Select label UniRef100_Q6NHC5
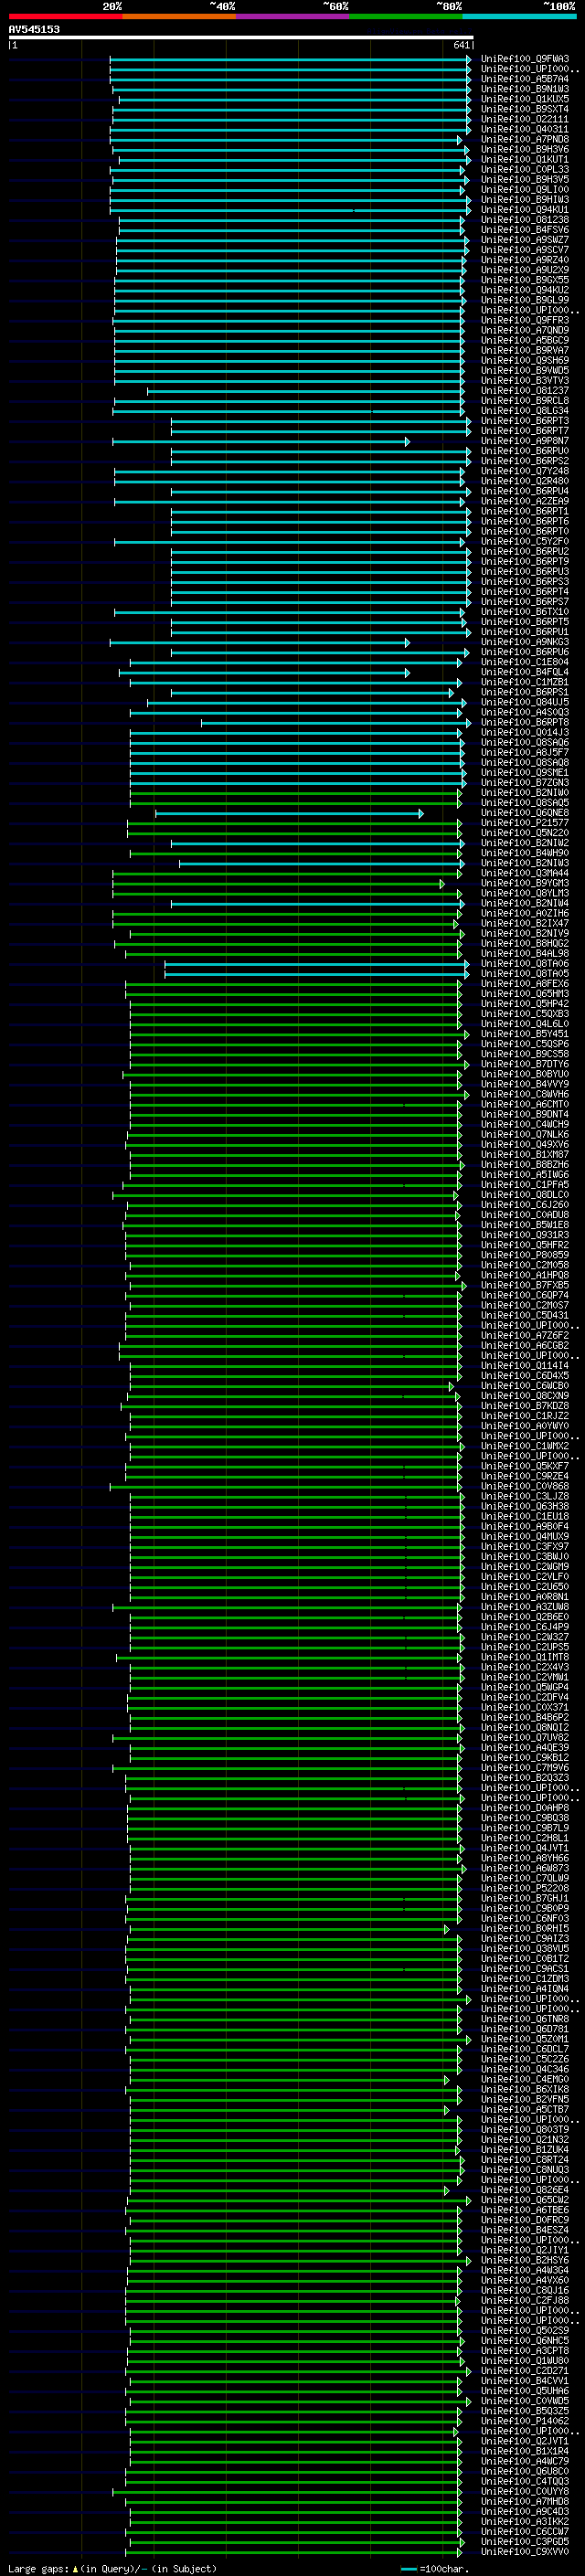The image size is (585, 2576). [525, 2341]
